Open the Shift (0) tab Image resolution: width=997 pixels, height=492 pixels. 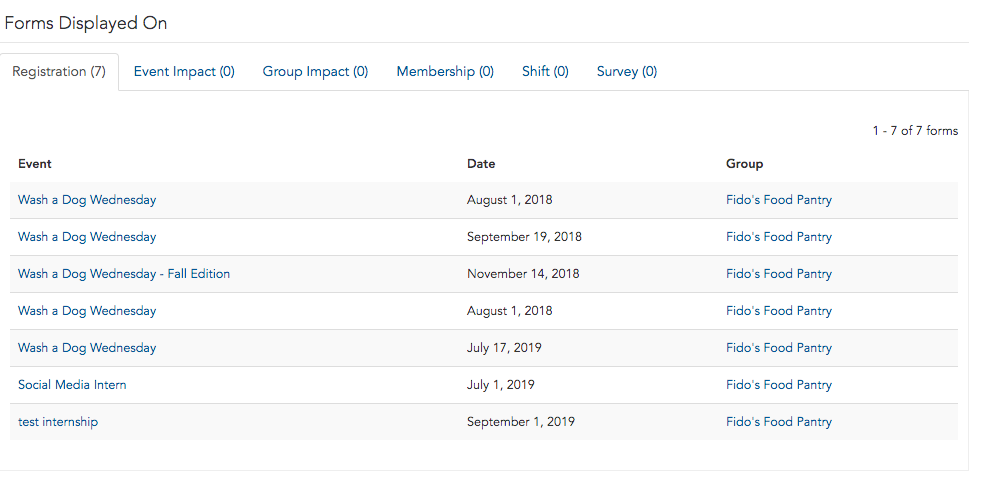545,72
